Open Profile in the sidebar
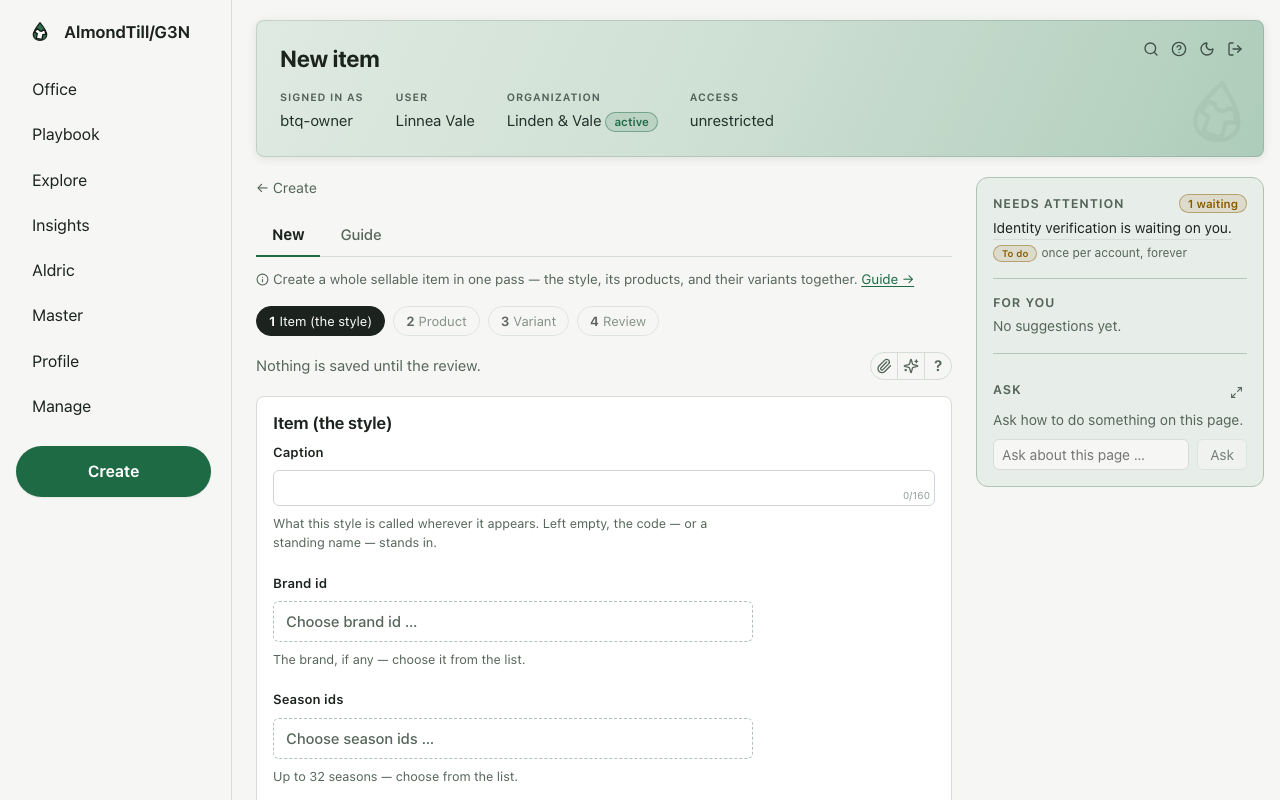This screenshot has height=800, width=1280. [x=55, y=361]
